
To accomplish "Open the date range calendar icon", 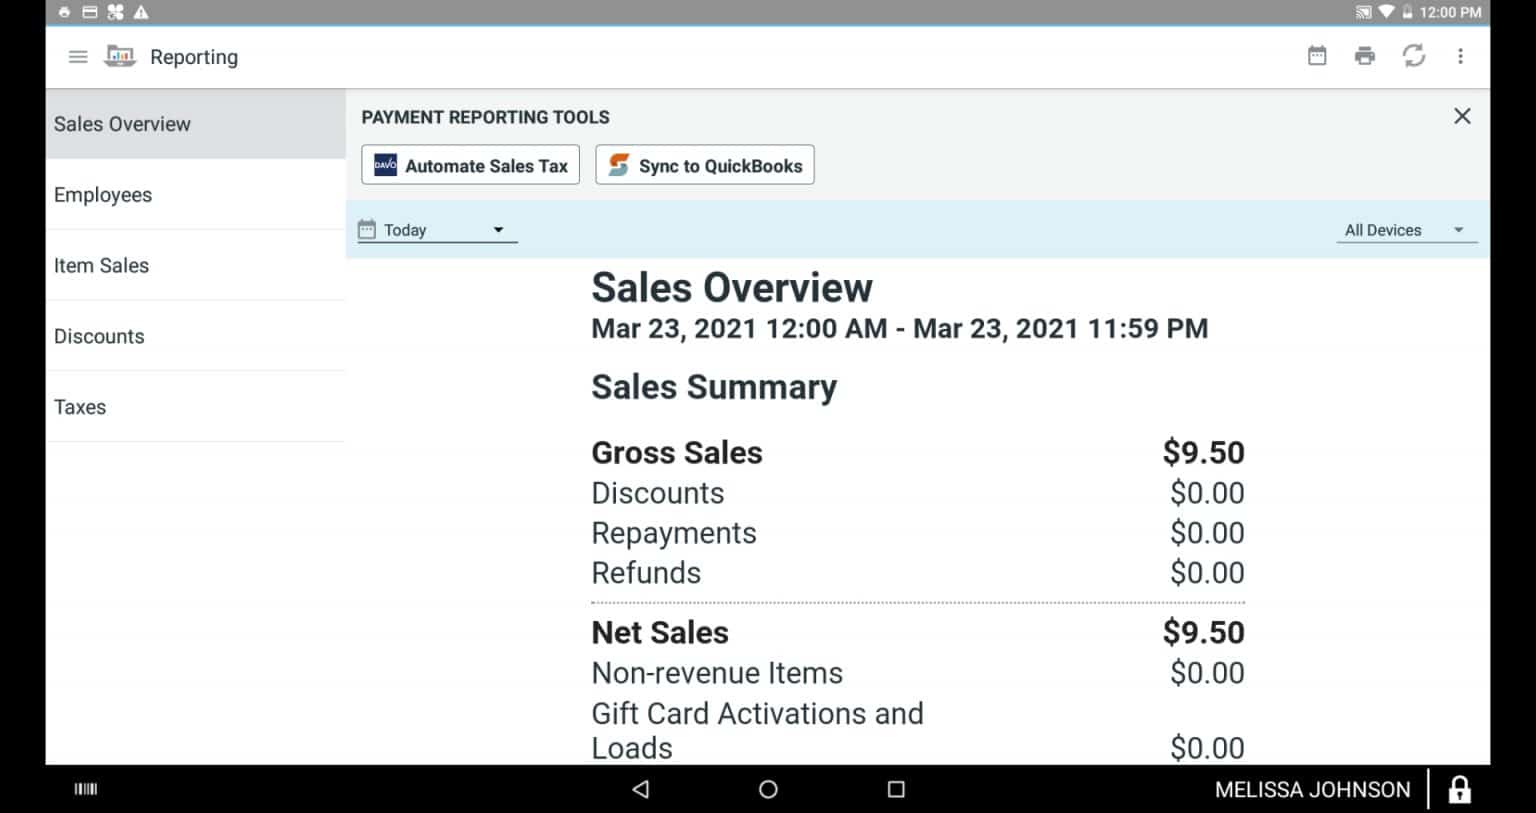I will click(x=1316, y=56).
